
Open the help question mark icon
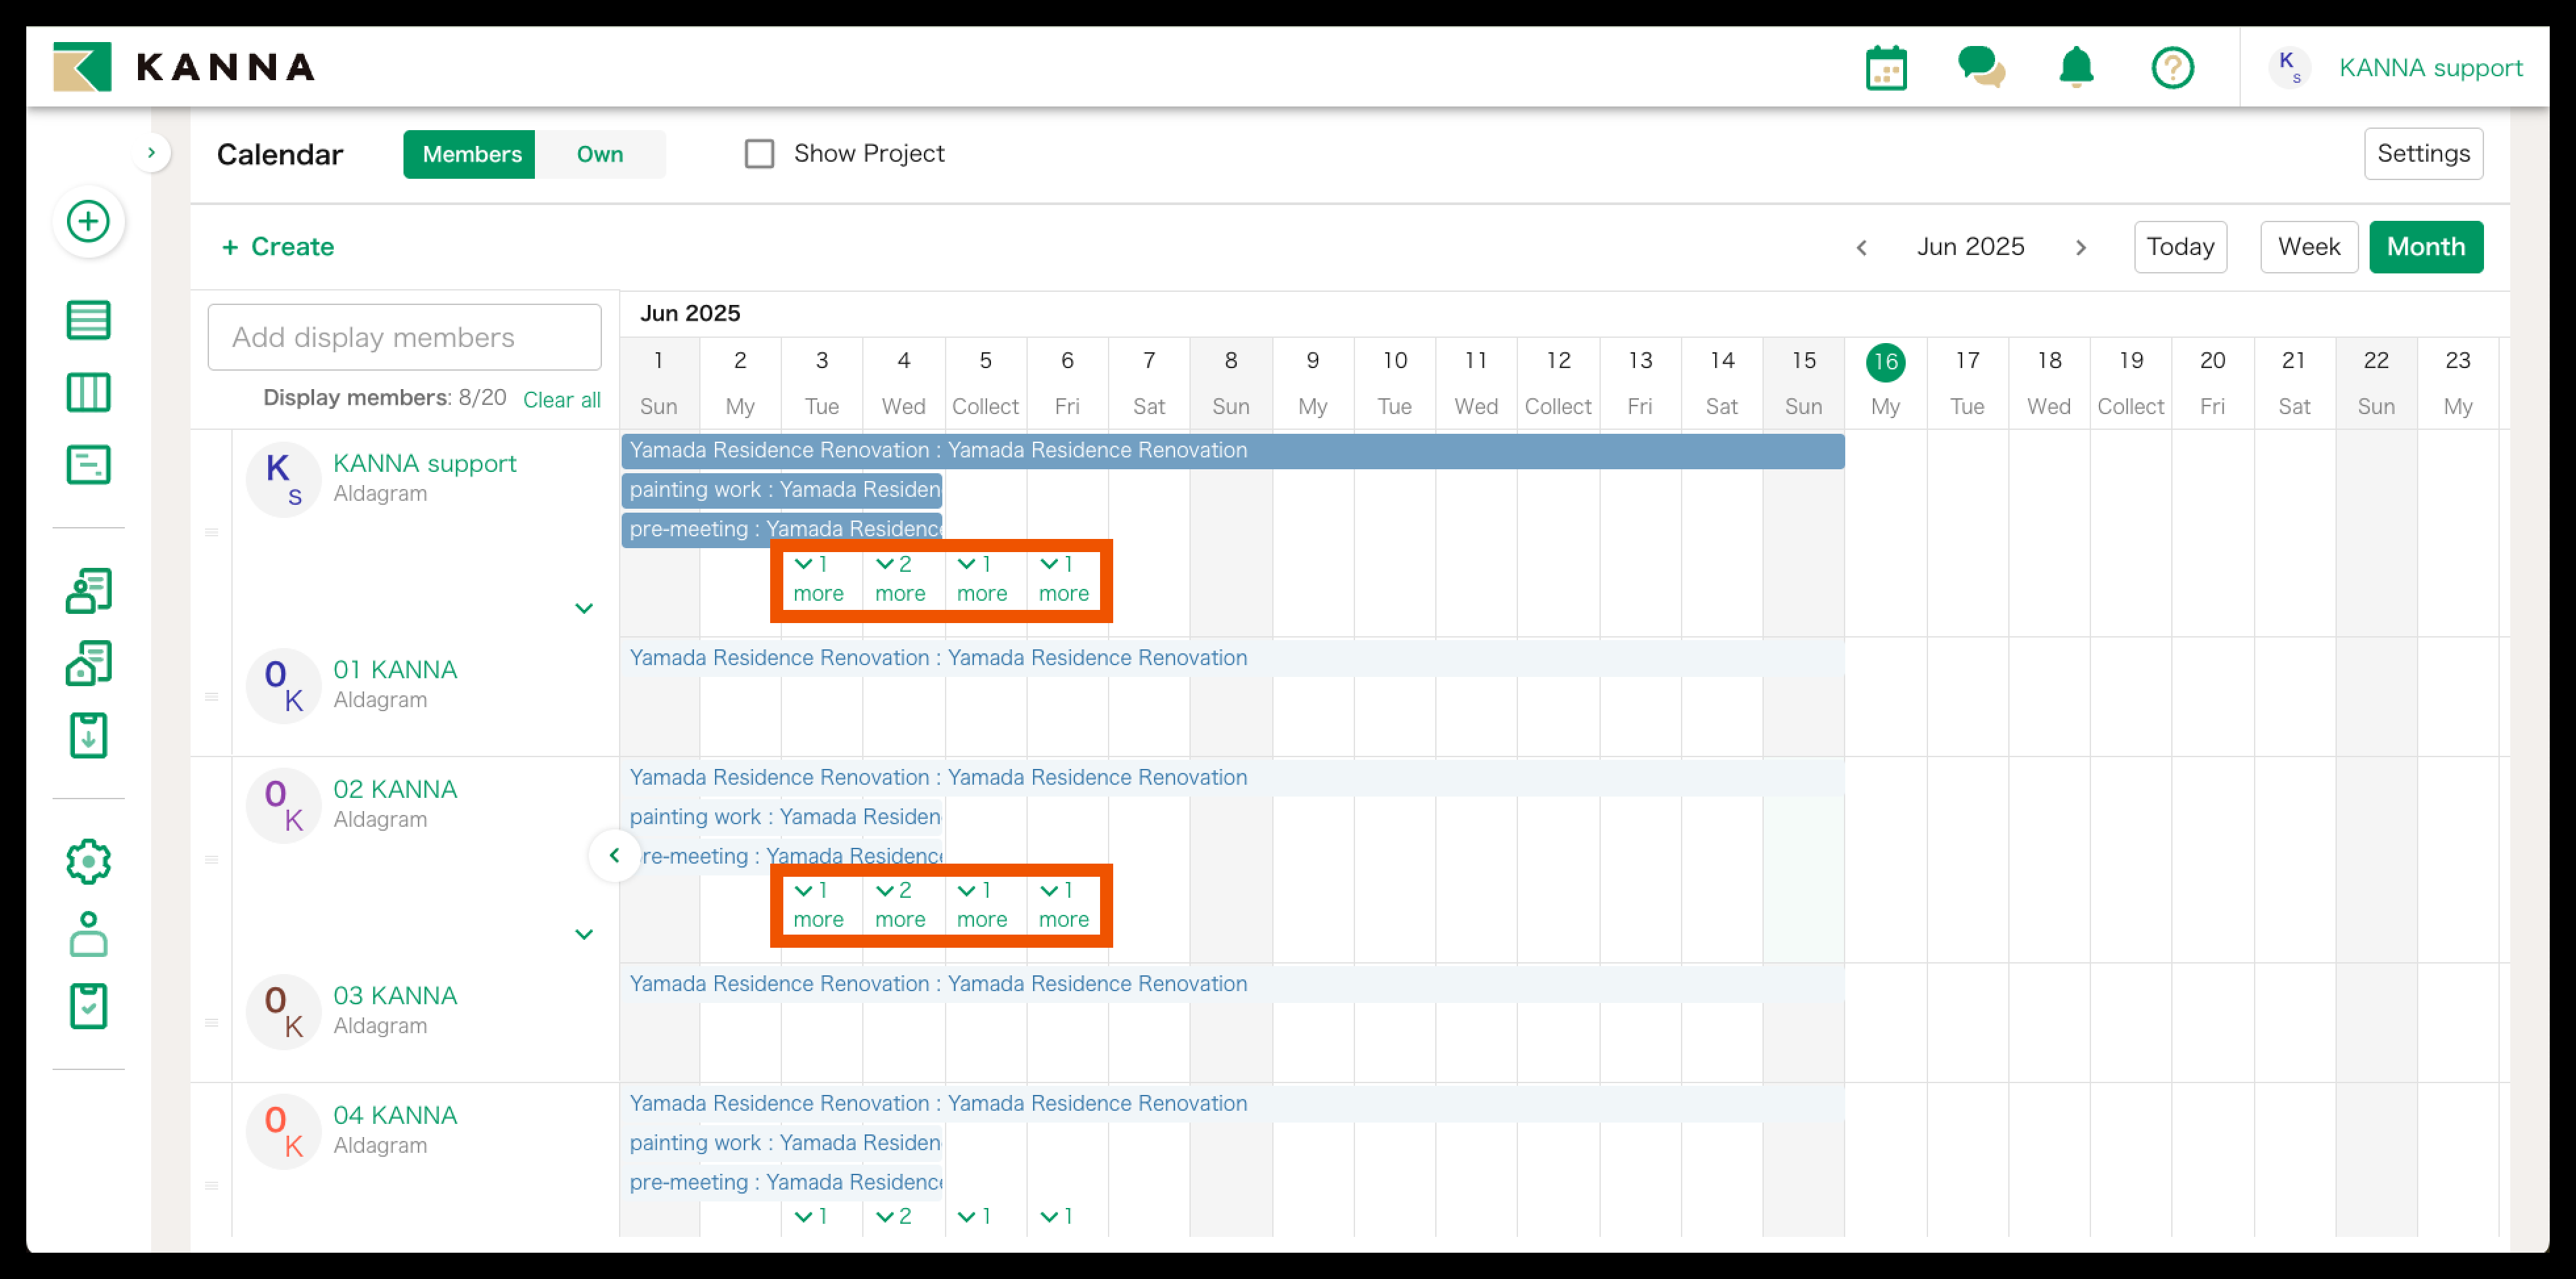(x=2172, y=68)
